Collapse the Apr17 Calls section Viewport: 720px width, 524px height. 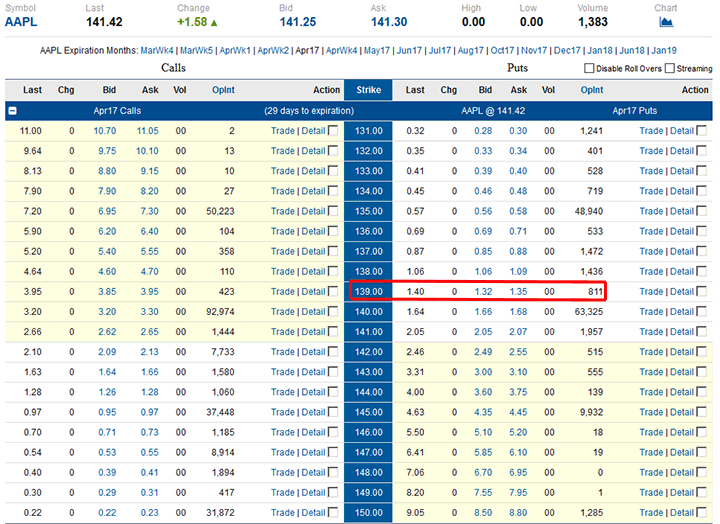pyautogui.click(x=12, y=111)
